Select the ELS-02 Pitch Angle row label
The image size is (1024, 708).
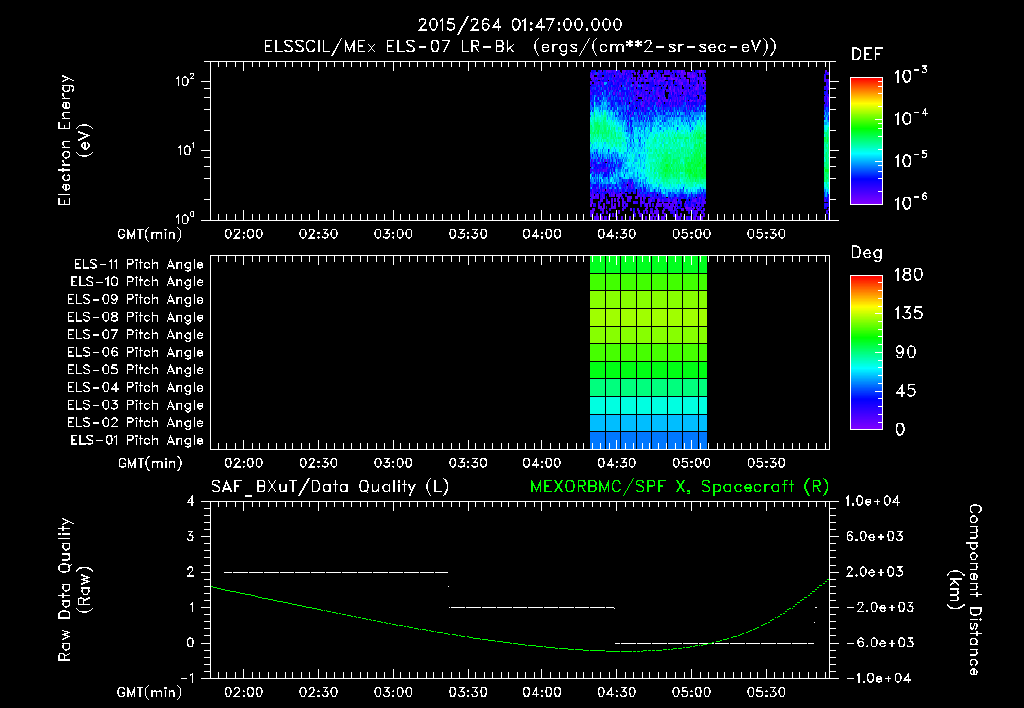(135, 423)
